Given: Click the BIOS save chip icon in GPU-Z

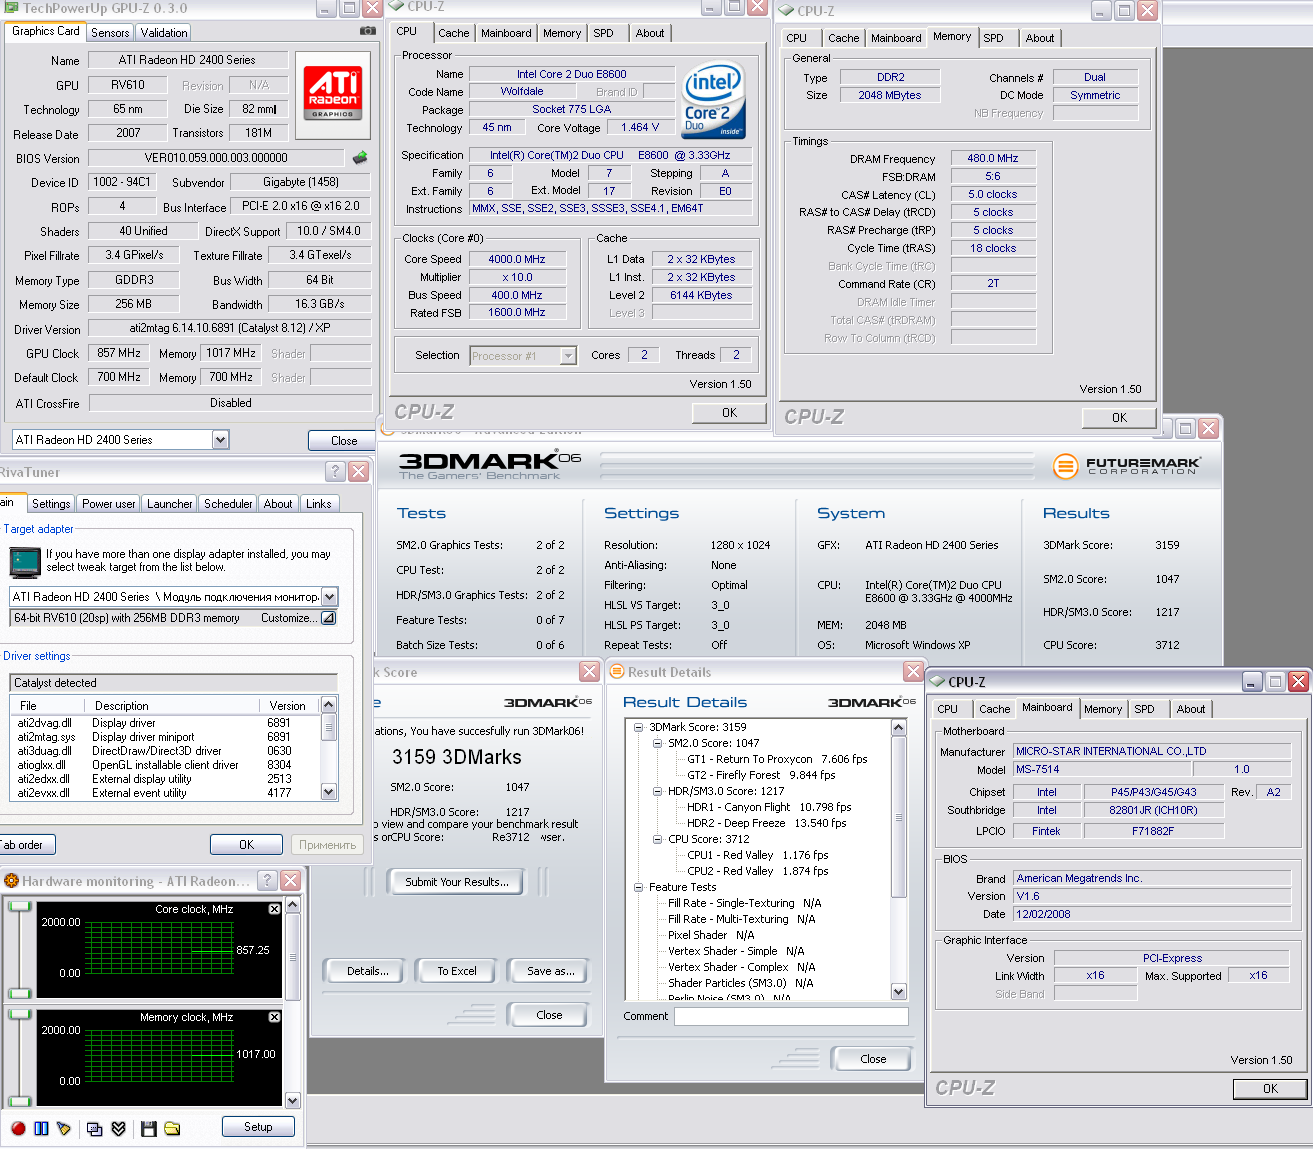Looking at the screenshot, I should point(360,157).
